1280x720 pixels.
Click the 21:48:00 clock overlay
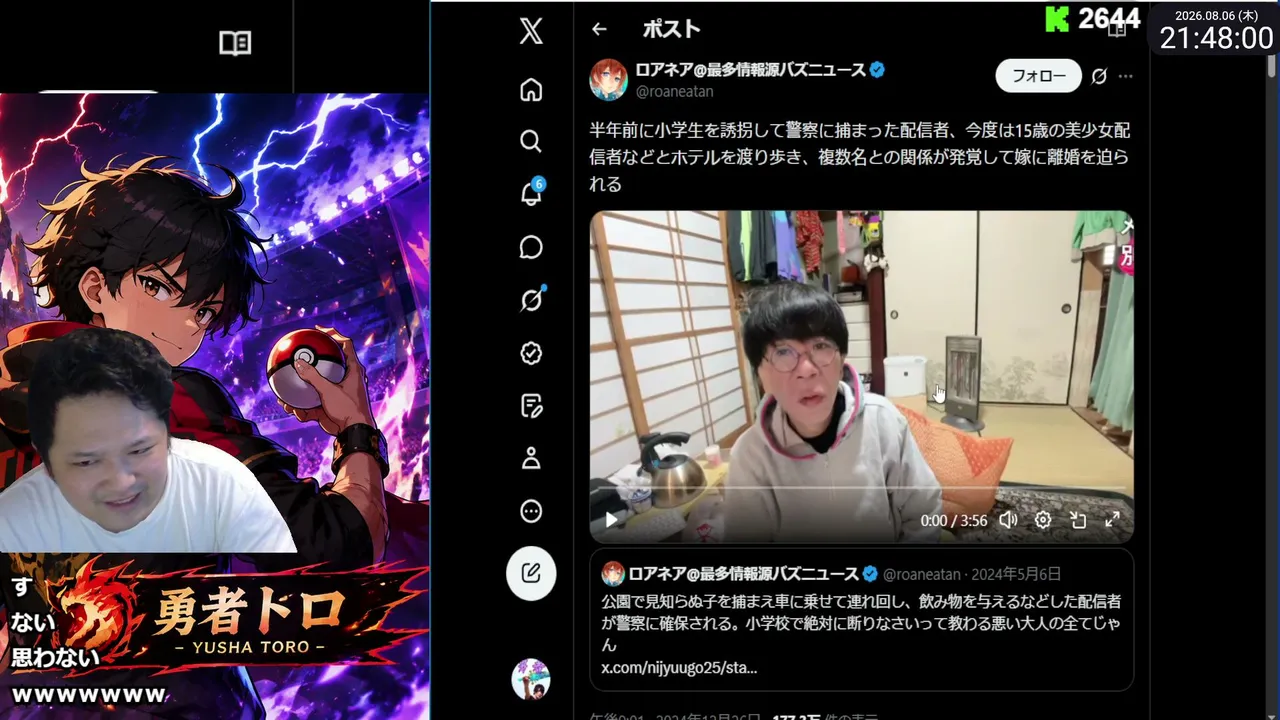coord(1216,38)
